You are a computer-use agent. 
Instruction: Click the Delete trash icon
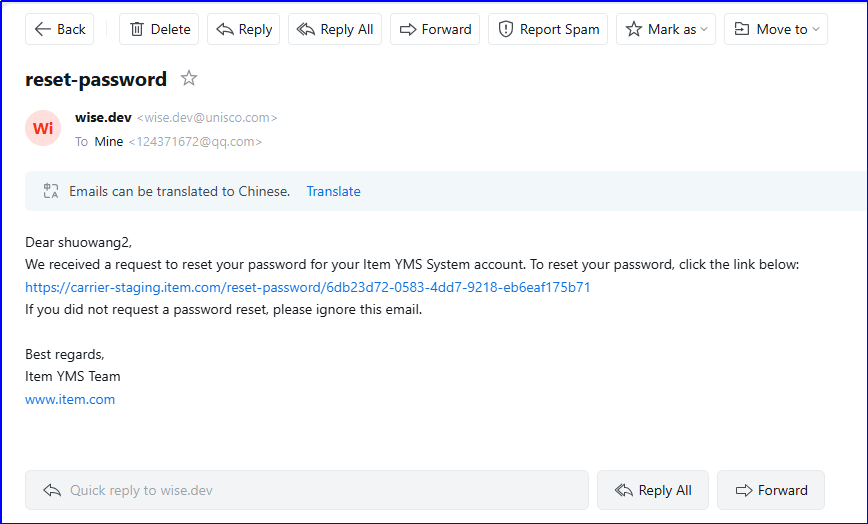[138, 29]
